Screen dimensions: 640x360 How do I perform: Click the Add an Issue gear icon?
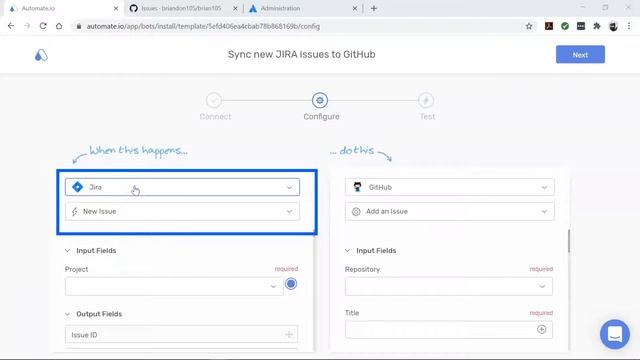(356, 211)
